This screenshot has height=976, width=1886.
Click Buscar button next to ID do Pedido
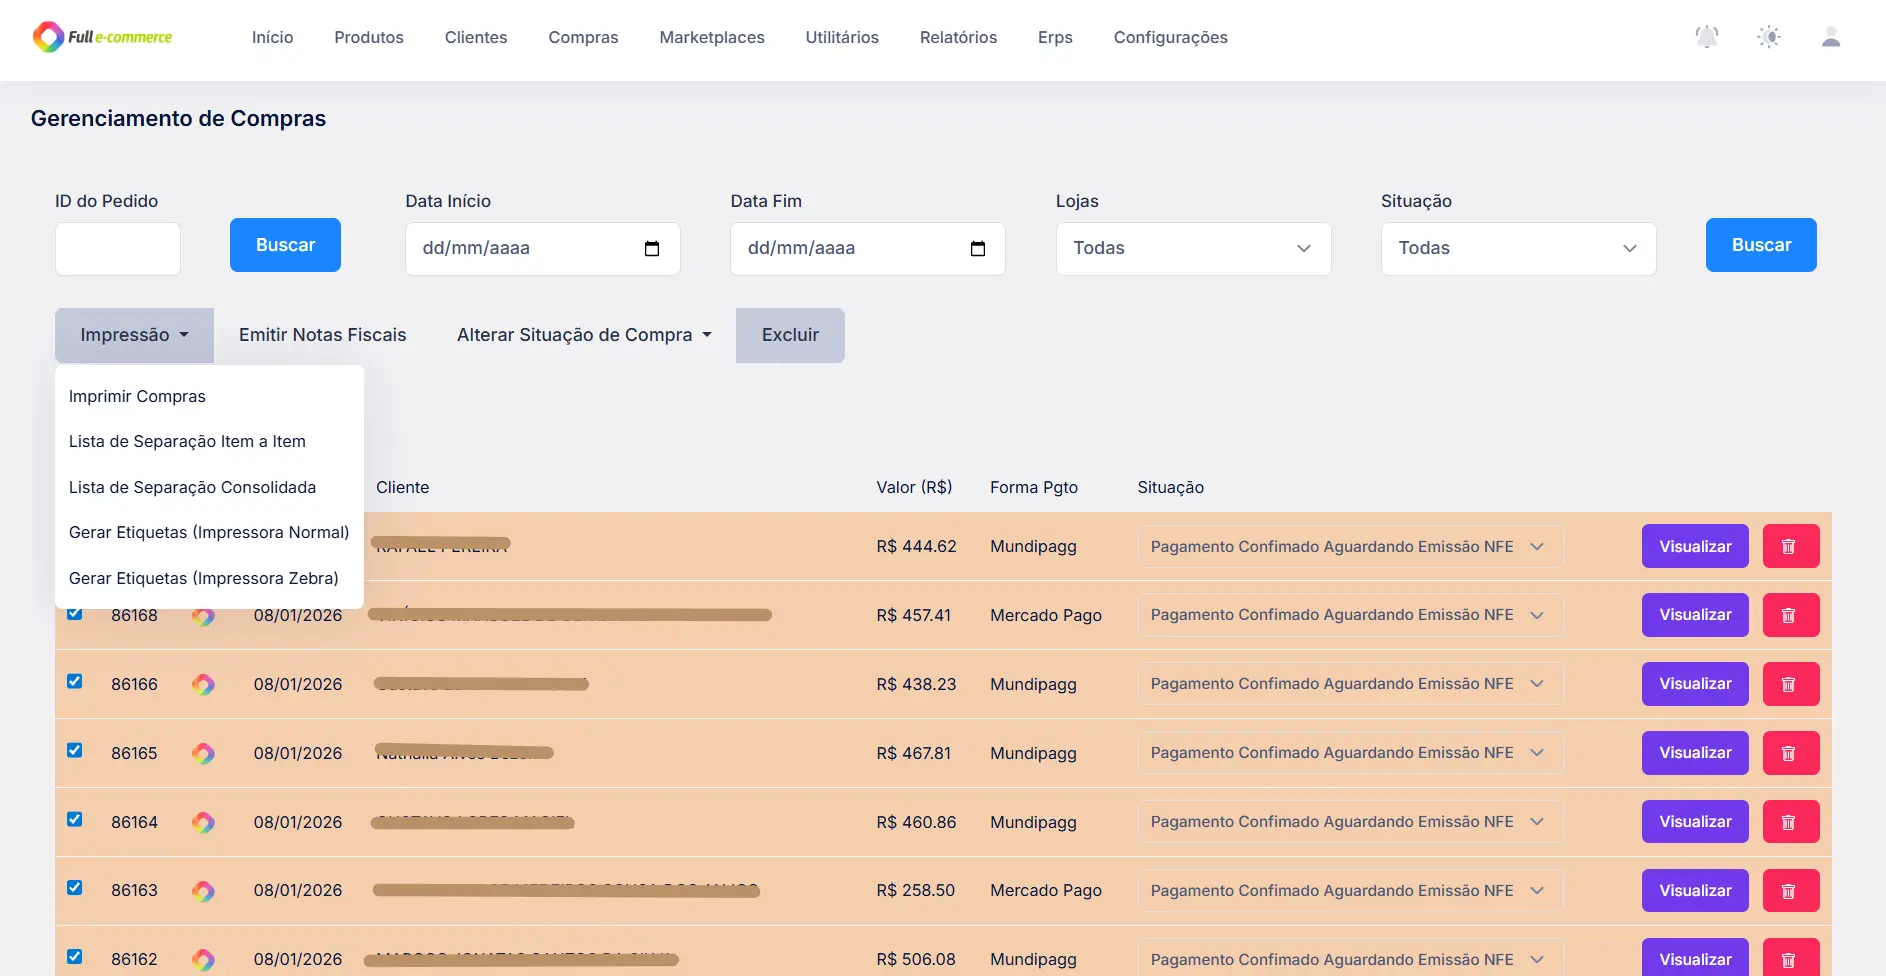[285, 245]
